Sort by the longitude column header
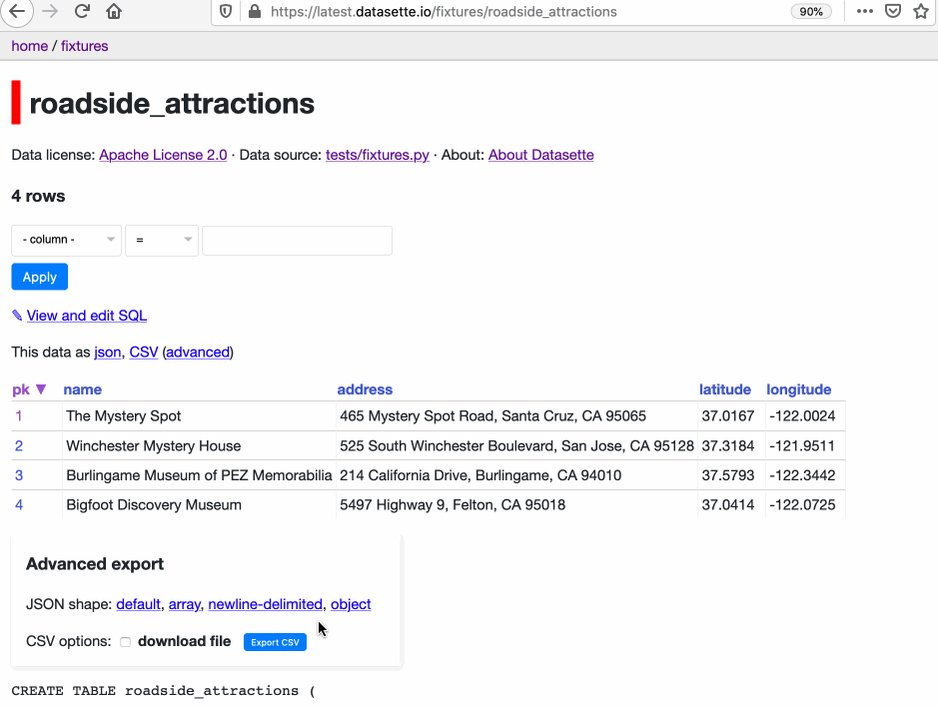Image resolution: width=938 pixels, height=707 pixels. (799, 389)
